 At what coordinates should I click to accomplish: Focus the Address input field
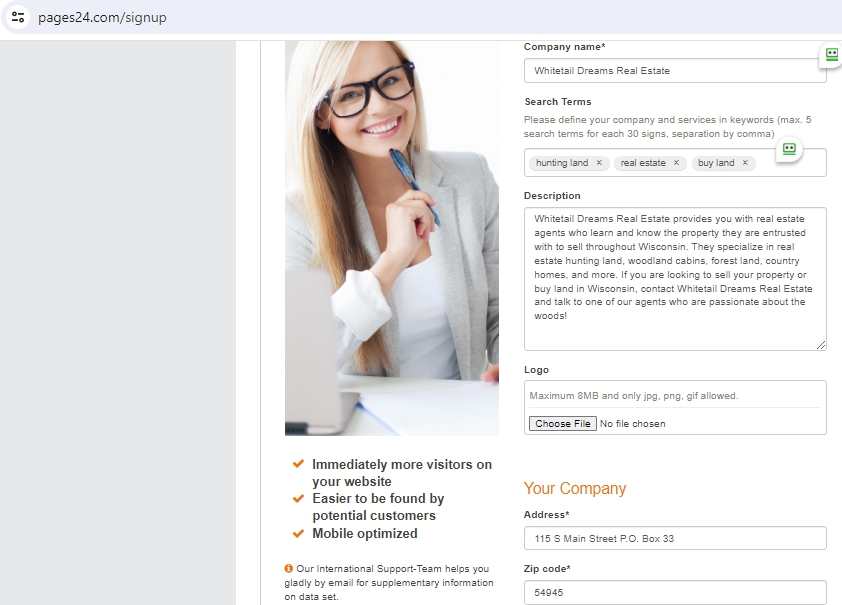click(674, 538)
